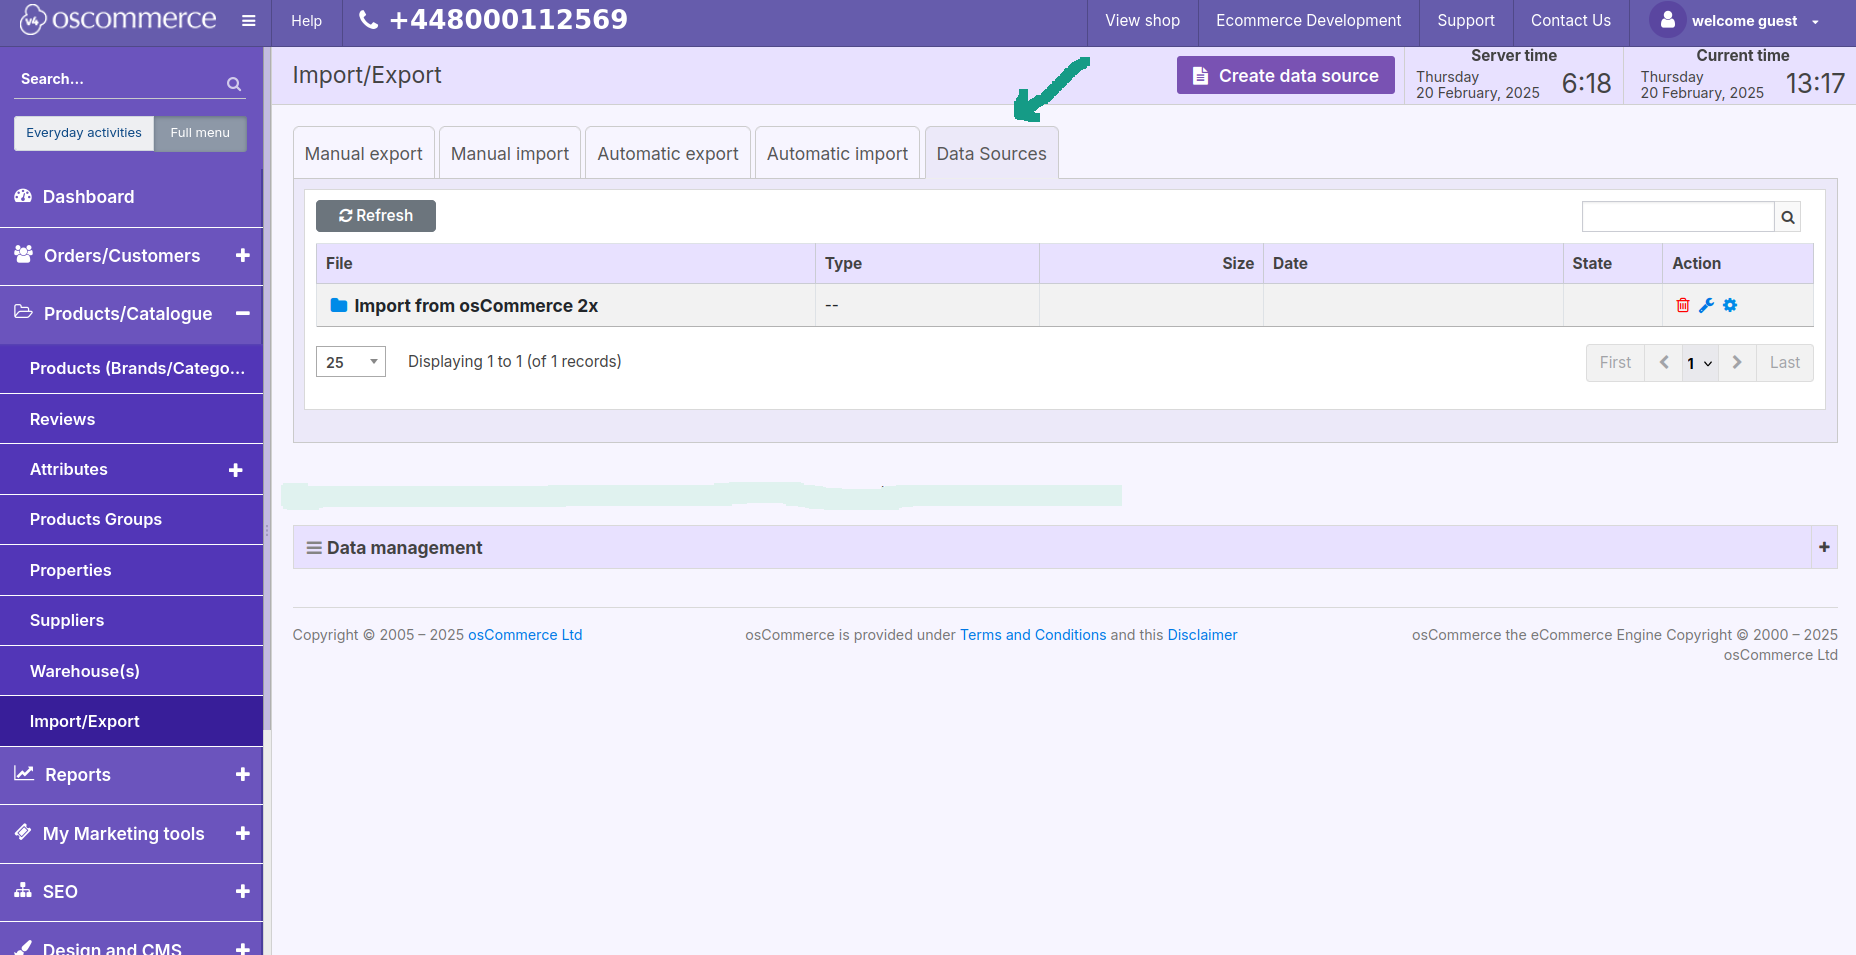Click the Data management list icon

tap(314, 548)
